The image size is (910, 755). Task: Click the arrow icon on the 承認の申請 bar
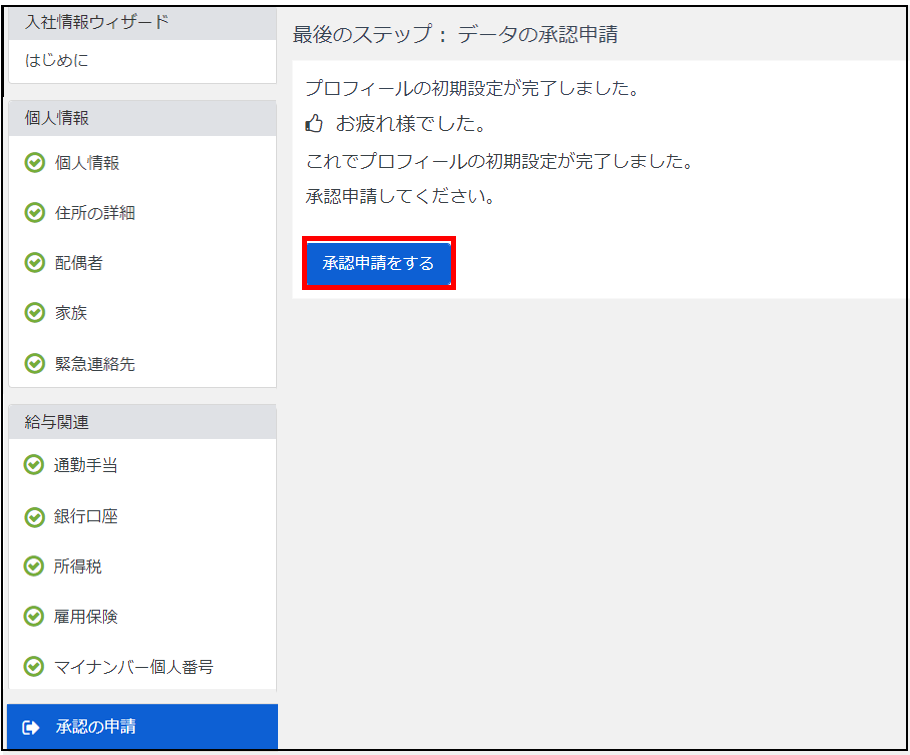tap(31, 727)
